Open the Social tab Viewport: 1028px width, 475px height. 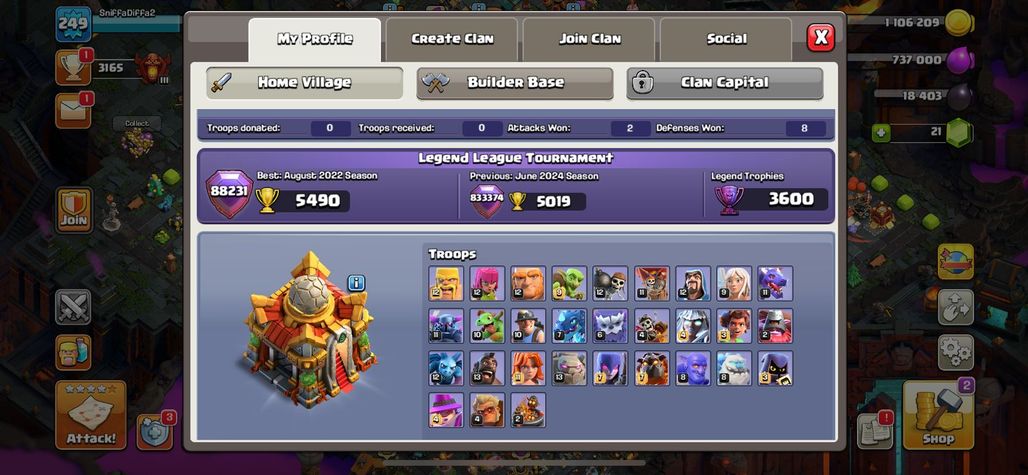pyautogui.click(x=726, y=39)
